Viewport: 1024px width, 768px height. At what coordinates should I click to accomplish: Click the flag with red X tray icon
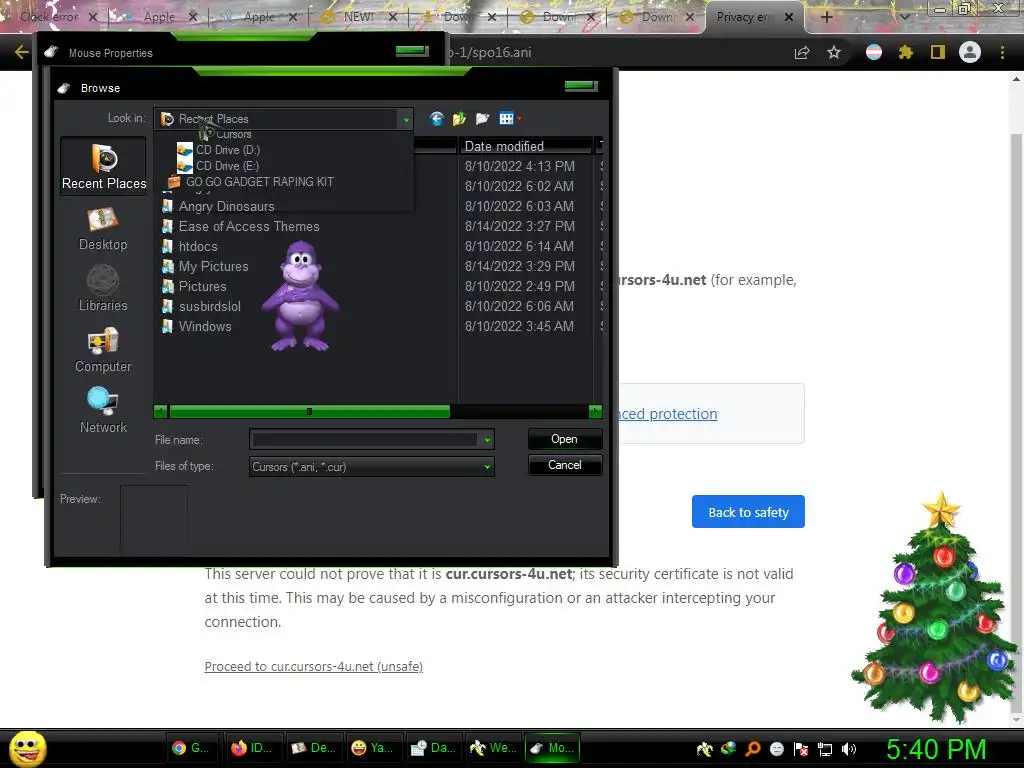pos(801,749)
